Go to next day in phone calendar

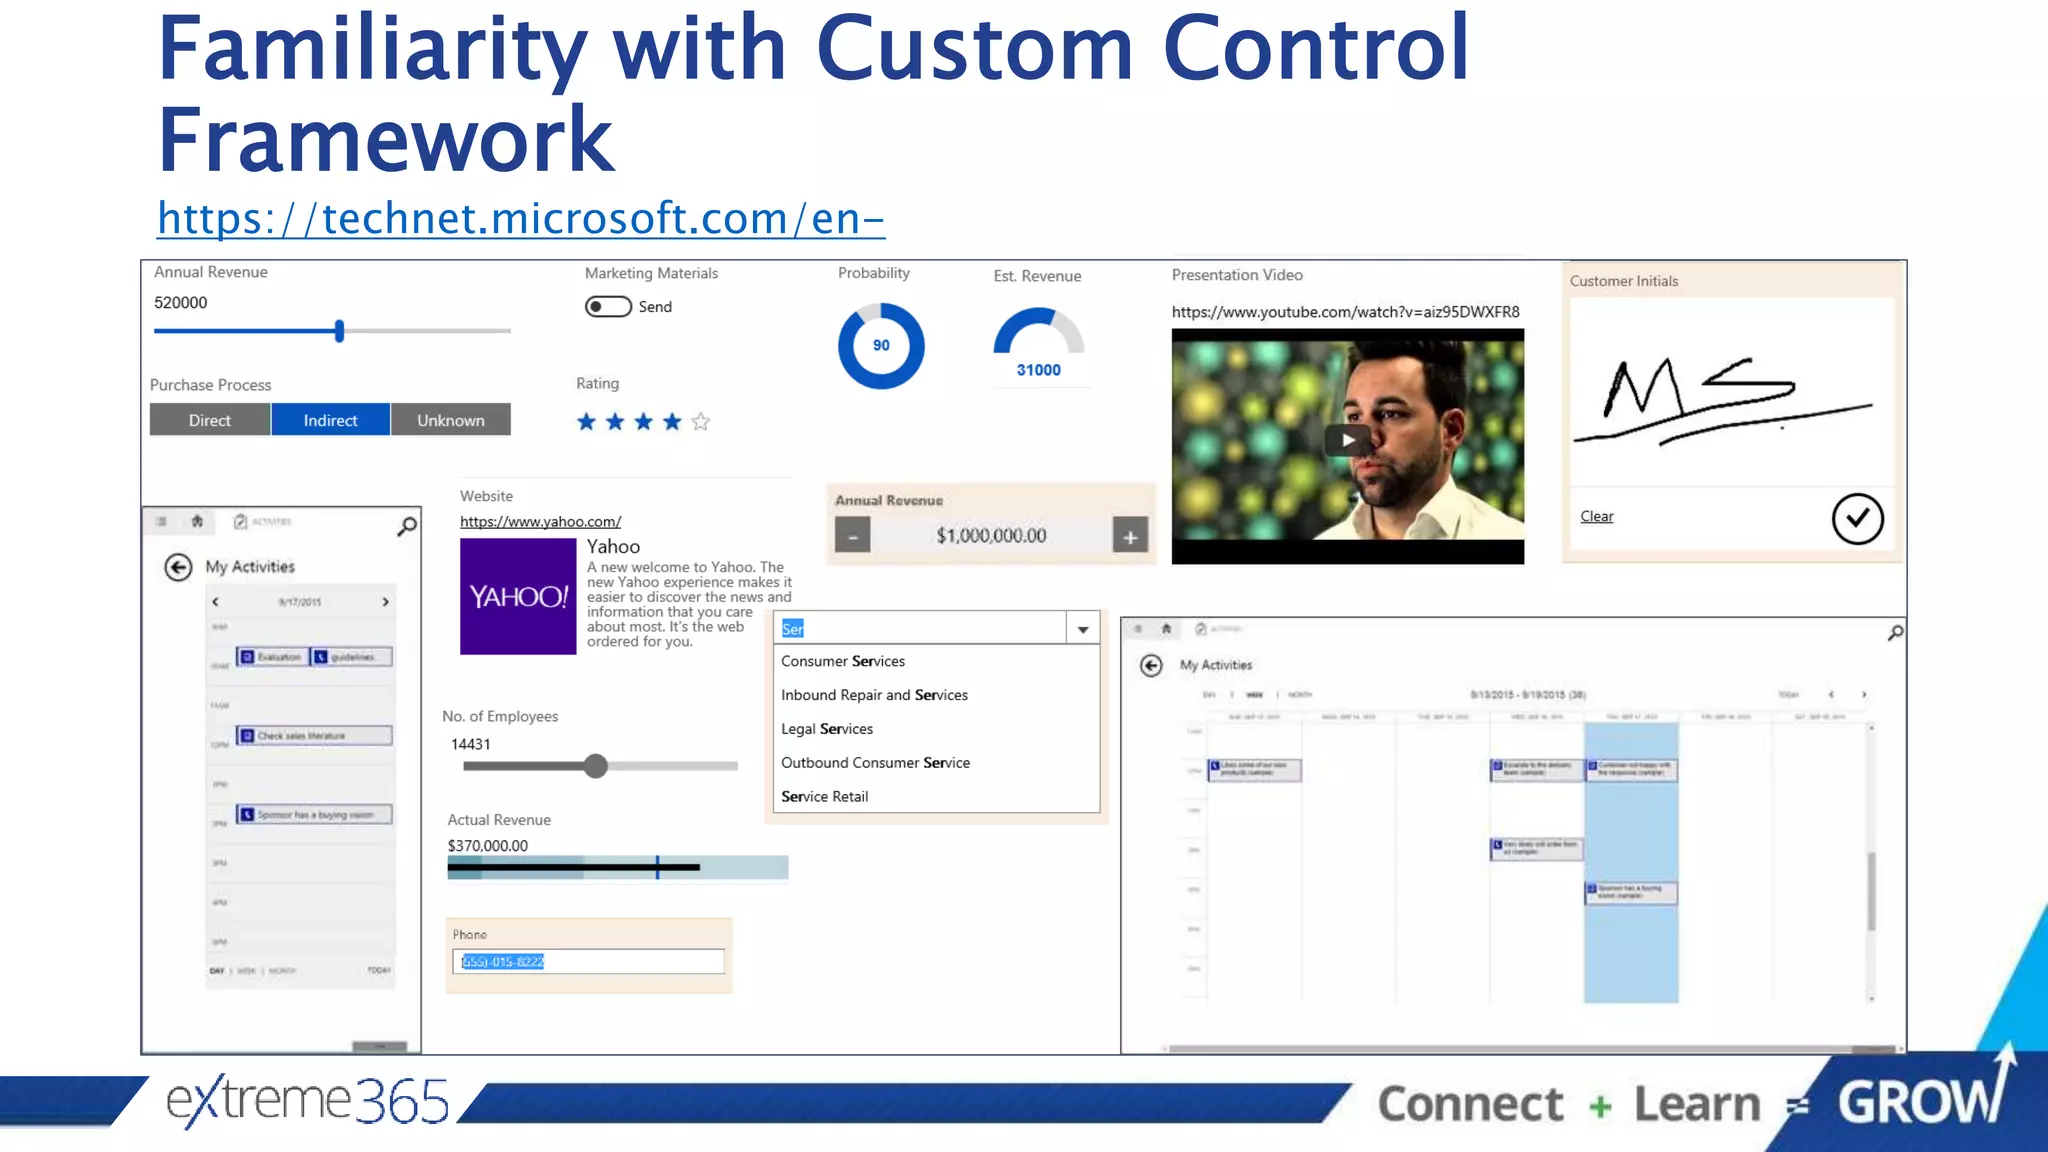coord(385,602)
